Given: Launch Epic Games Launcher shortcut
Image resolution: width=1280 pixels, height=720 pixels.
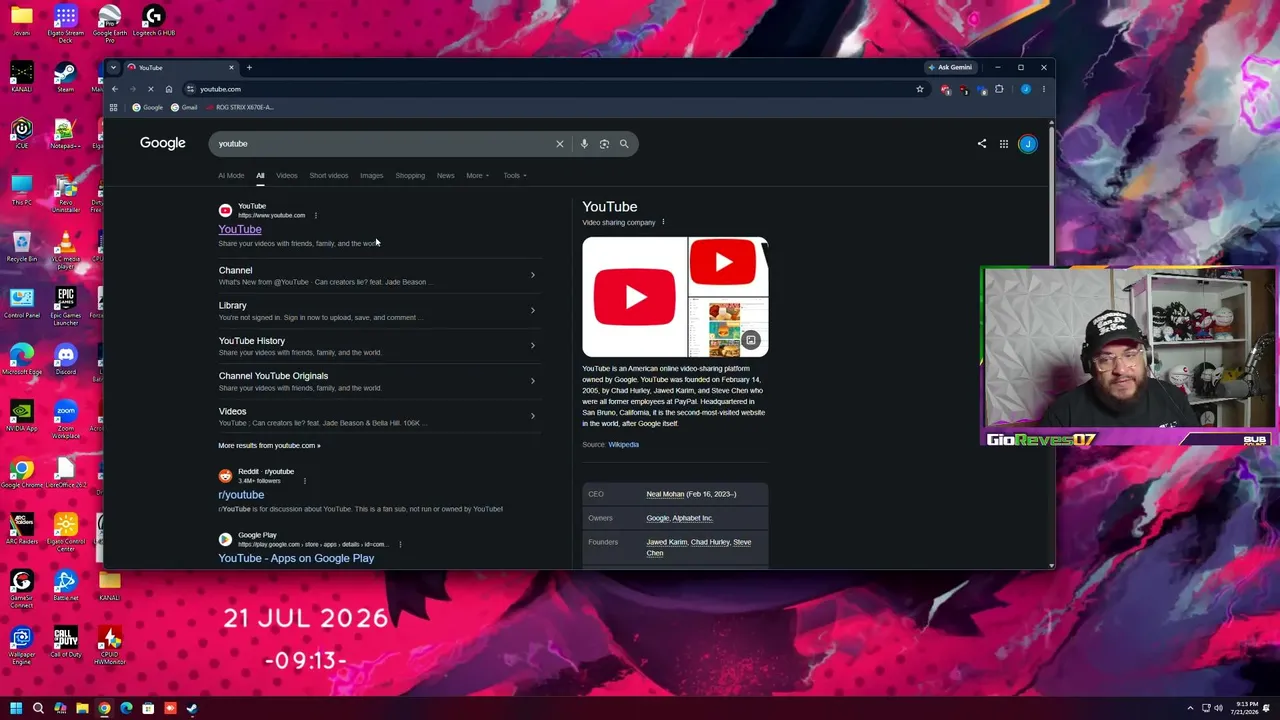Looking at the screenshot, I should (x=65, y=306).
